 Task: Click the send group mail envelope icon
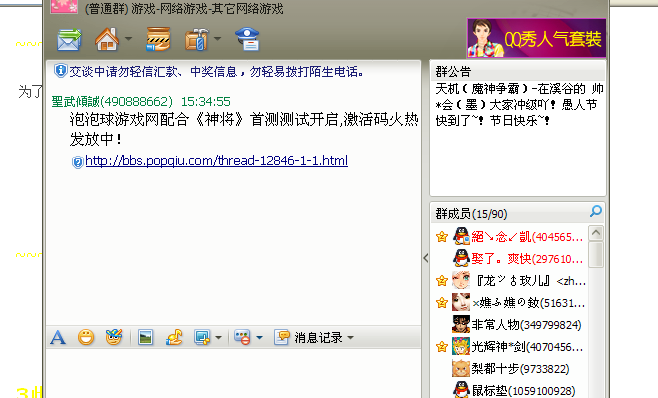(69, 39)
